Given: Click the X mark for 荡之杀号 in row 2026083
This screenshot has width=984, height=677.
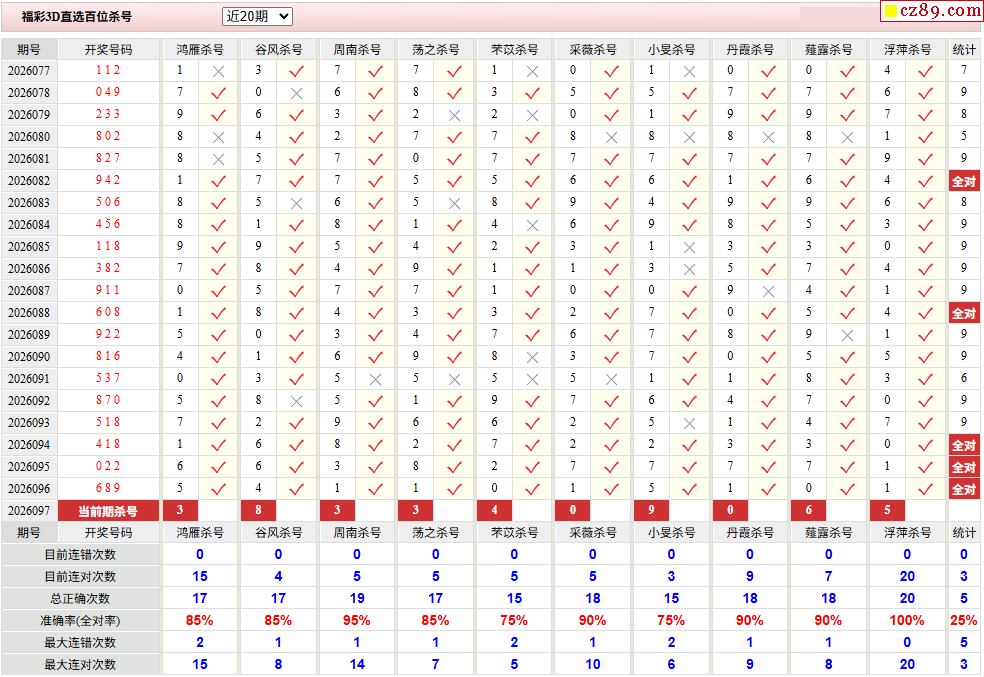Looking at the screenshot, I should (454, 203).
